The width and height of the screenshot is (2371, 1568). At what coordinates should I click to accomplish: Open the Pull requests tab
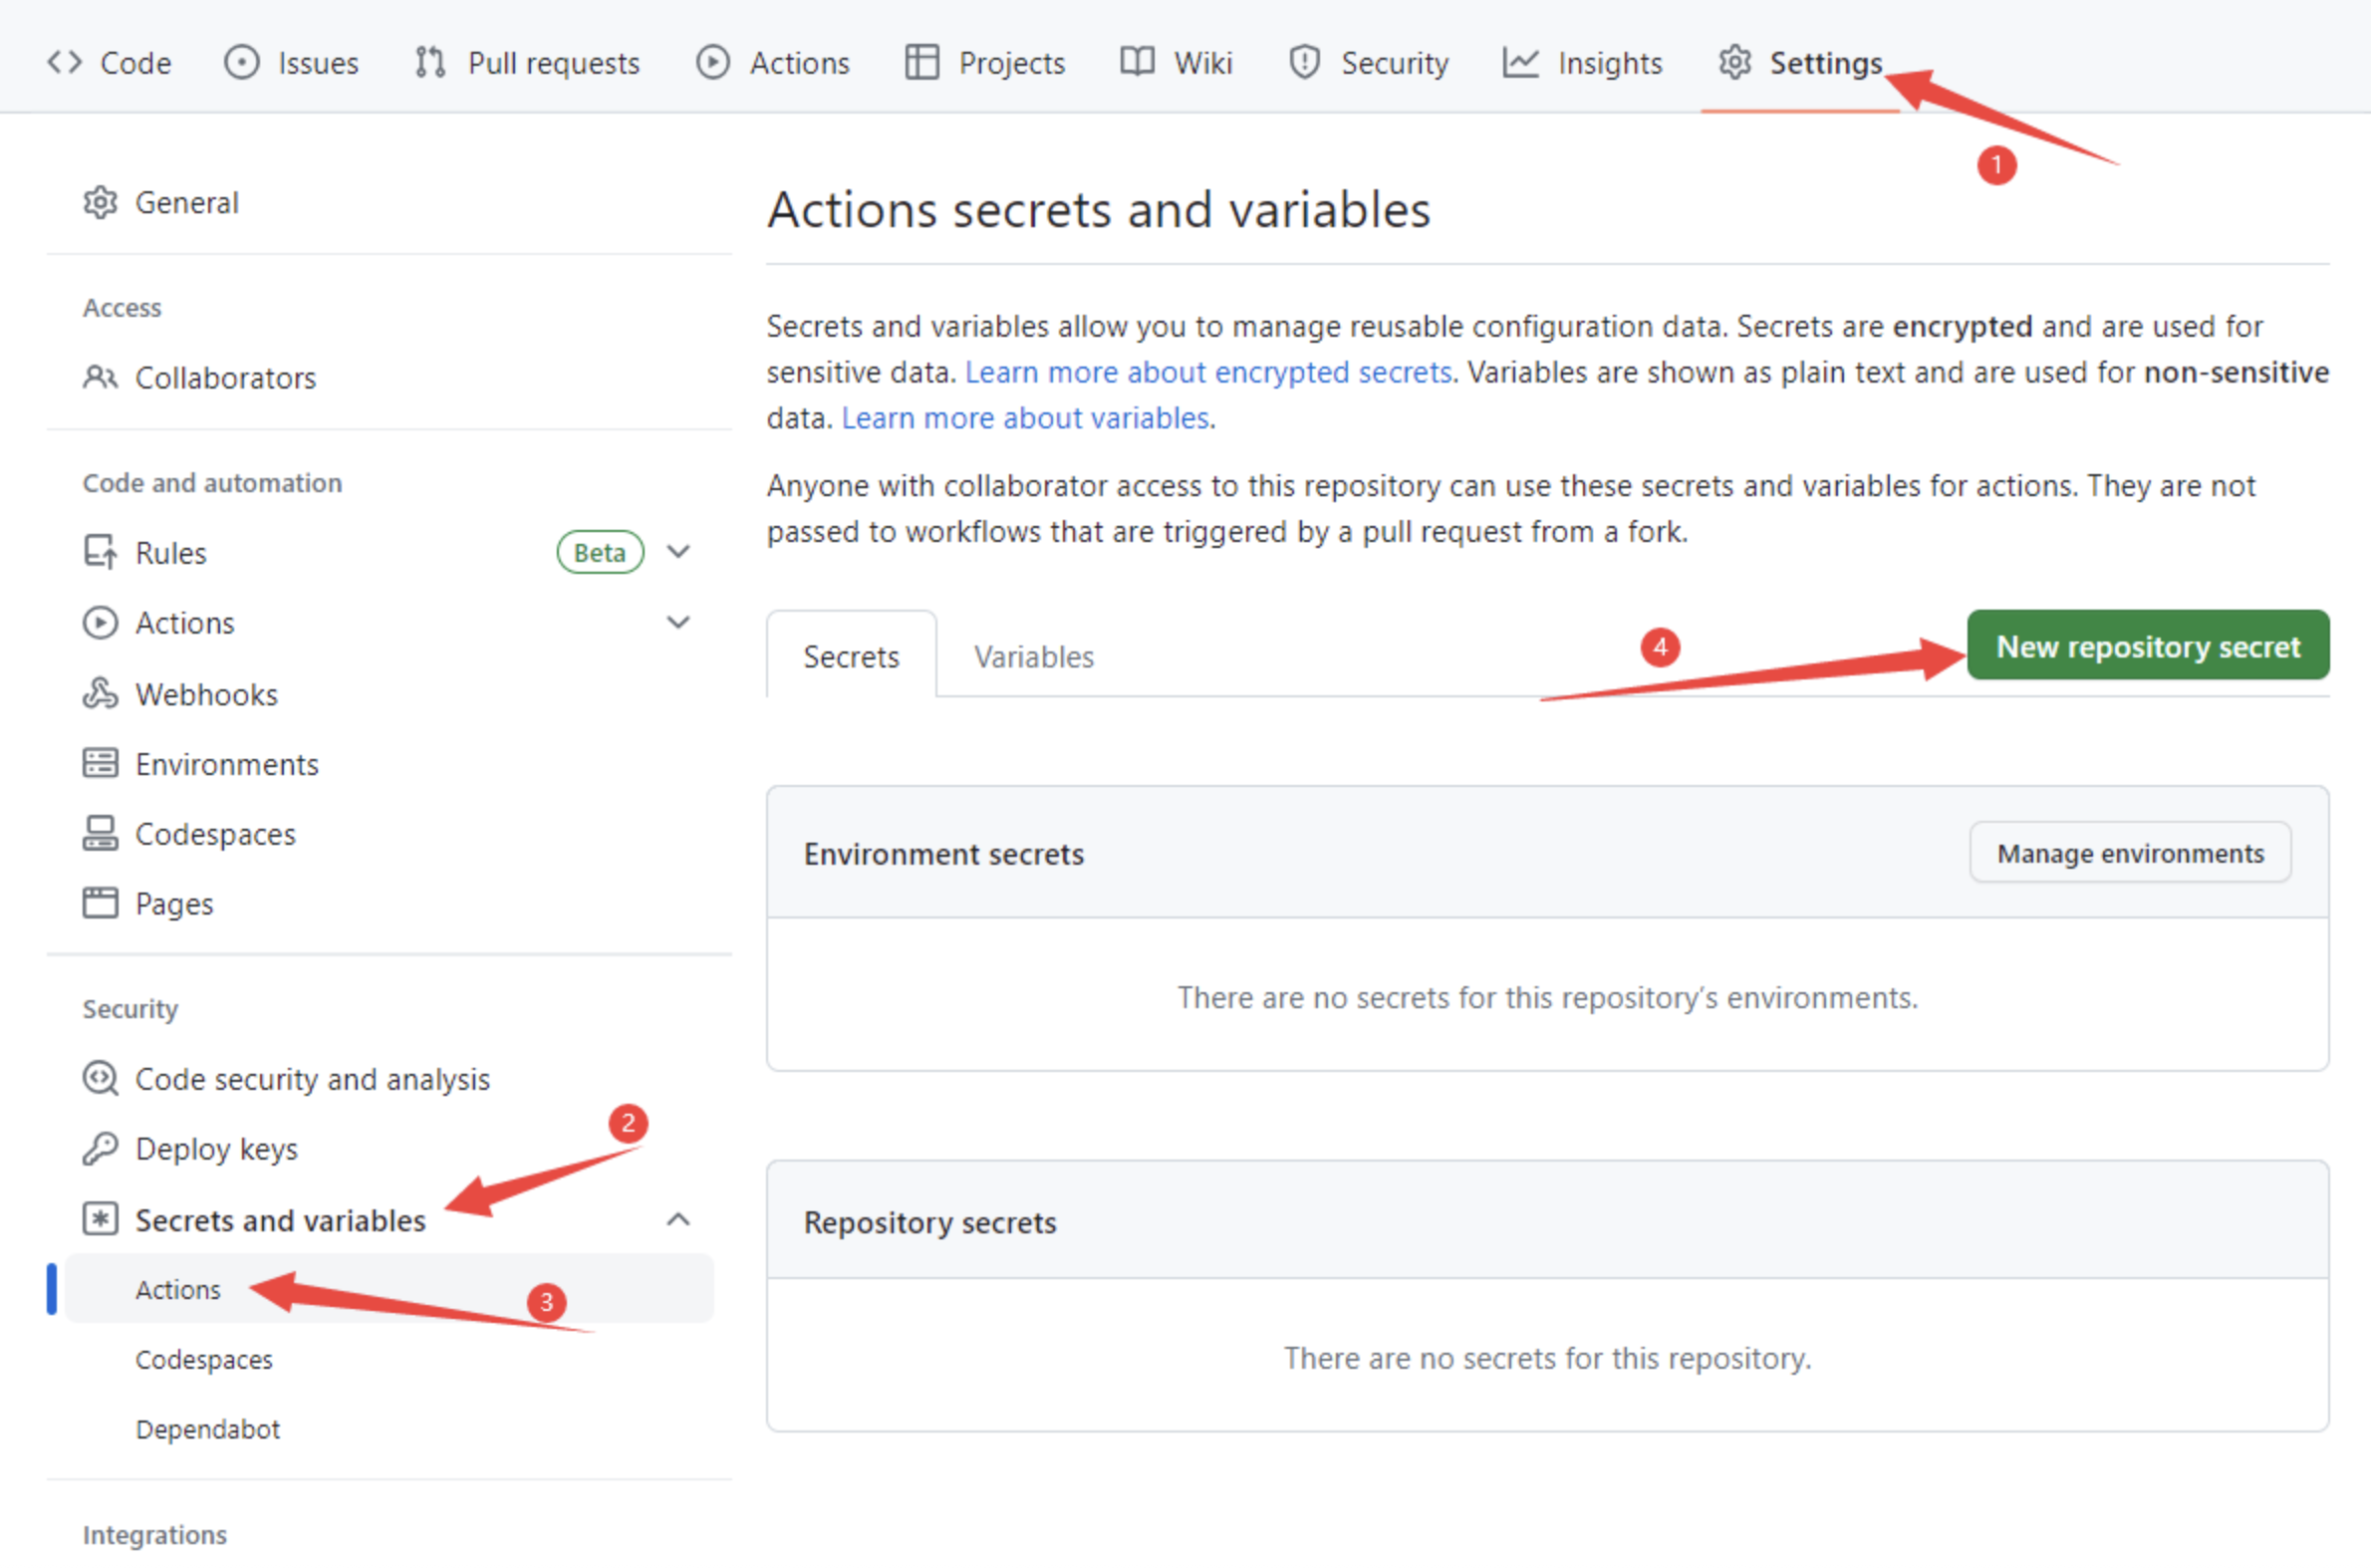pyautogui.click(x=527, y=63)
